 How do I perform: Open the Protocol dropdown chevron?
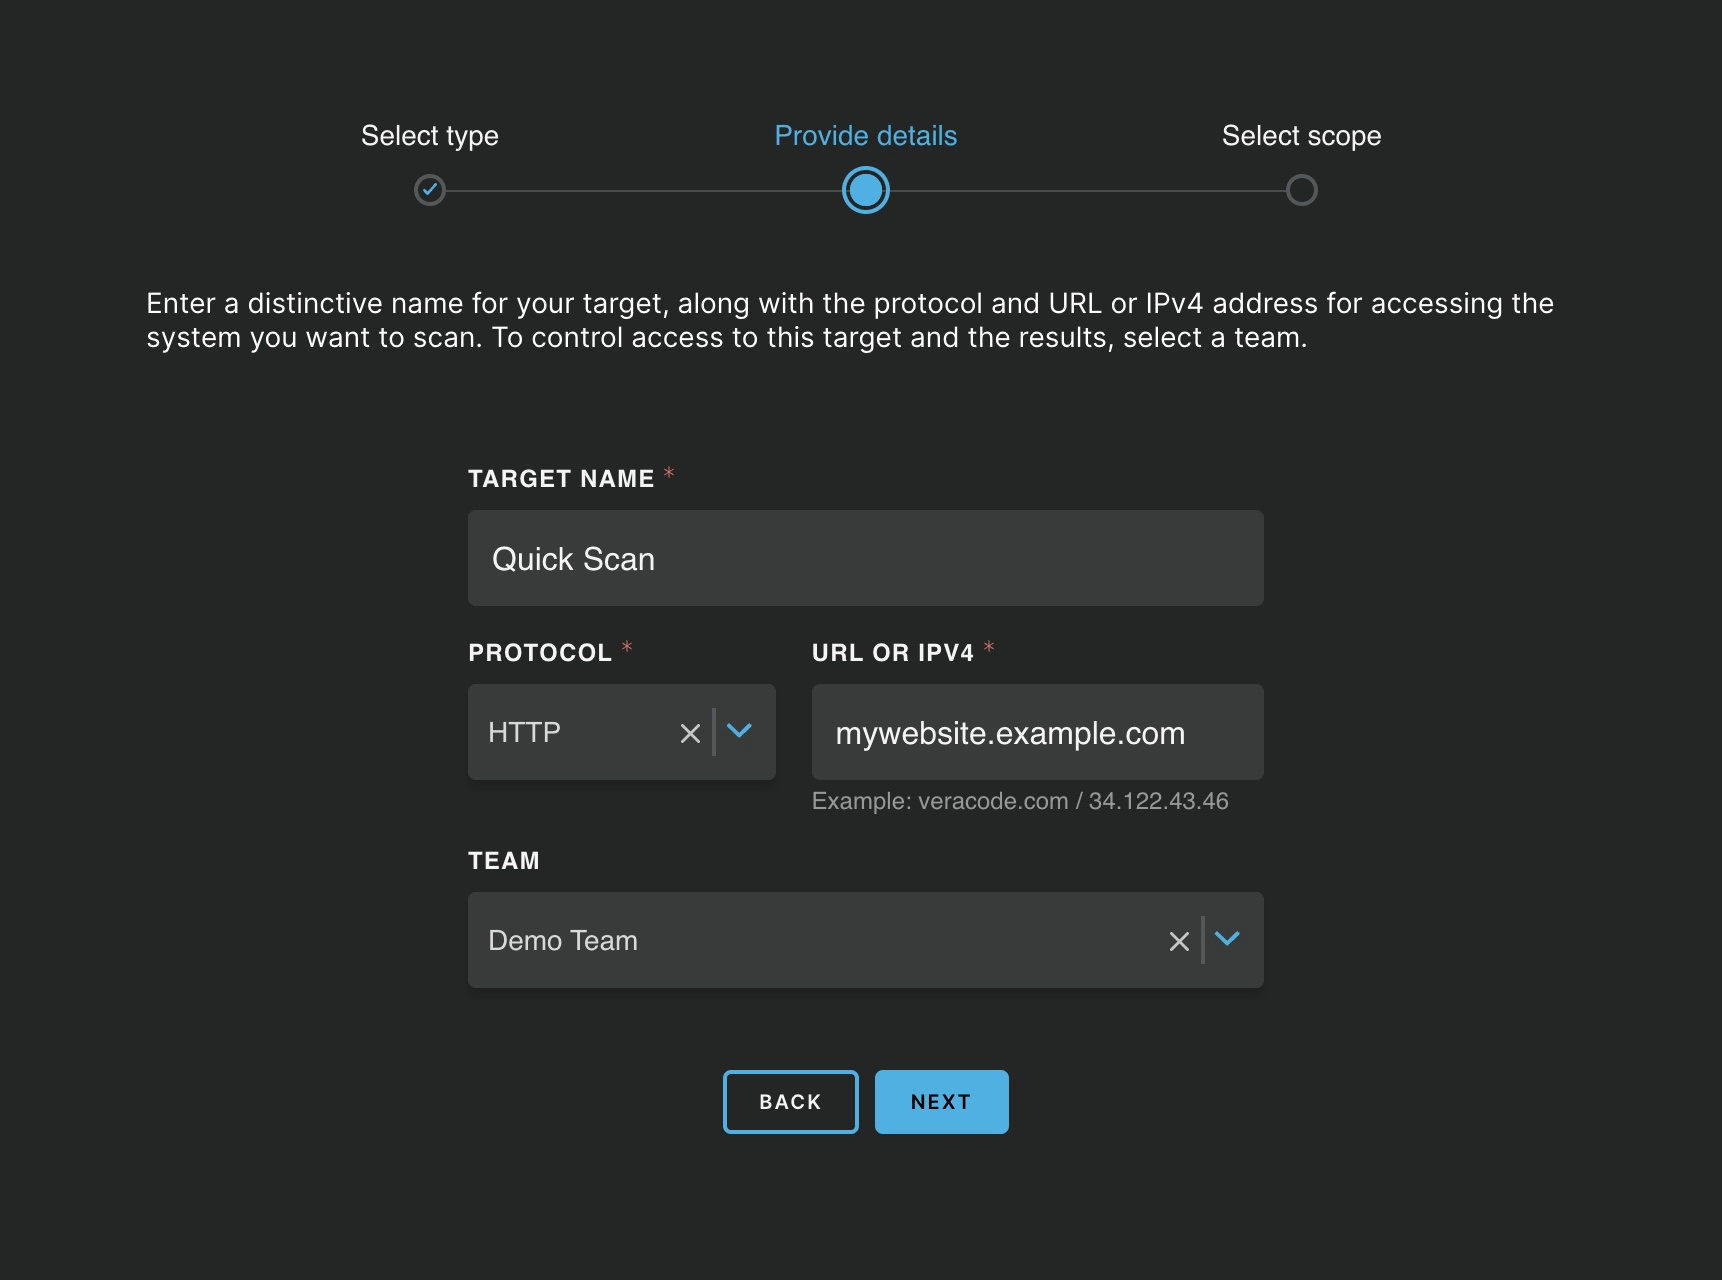pos(740,732)
